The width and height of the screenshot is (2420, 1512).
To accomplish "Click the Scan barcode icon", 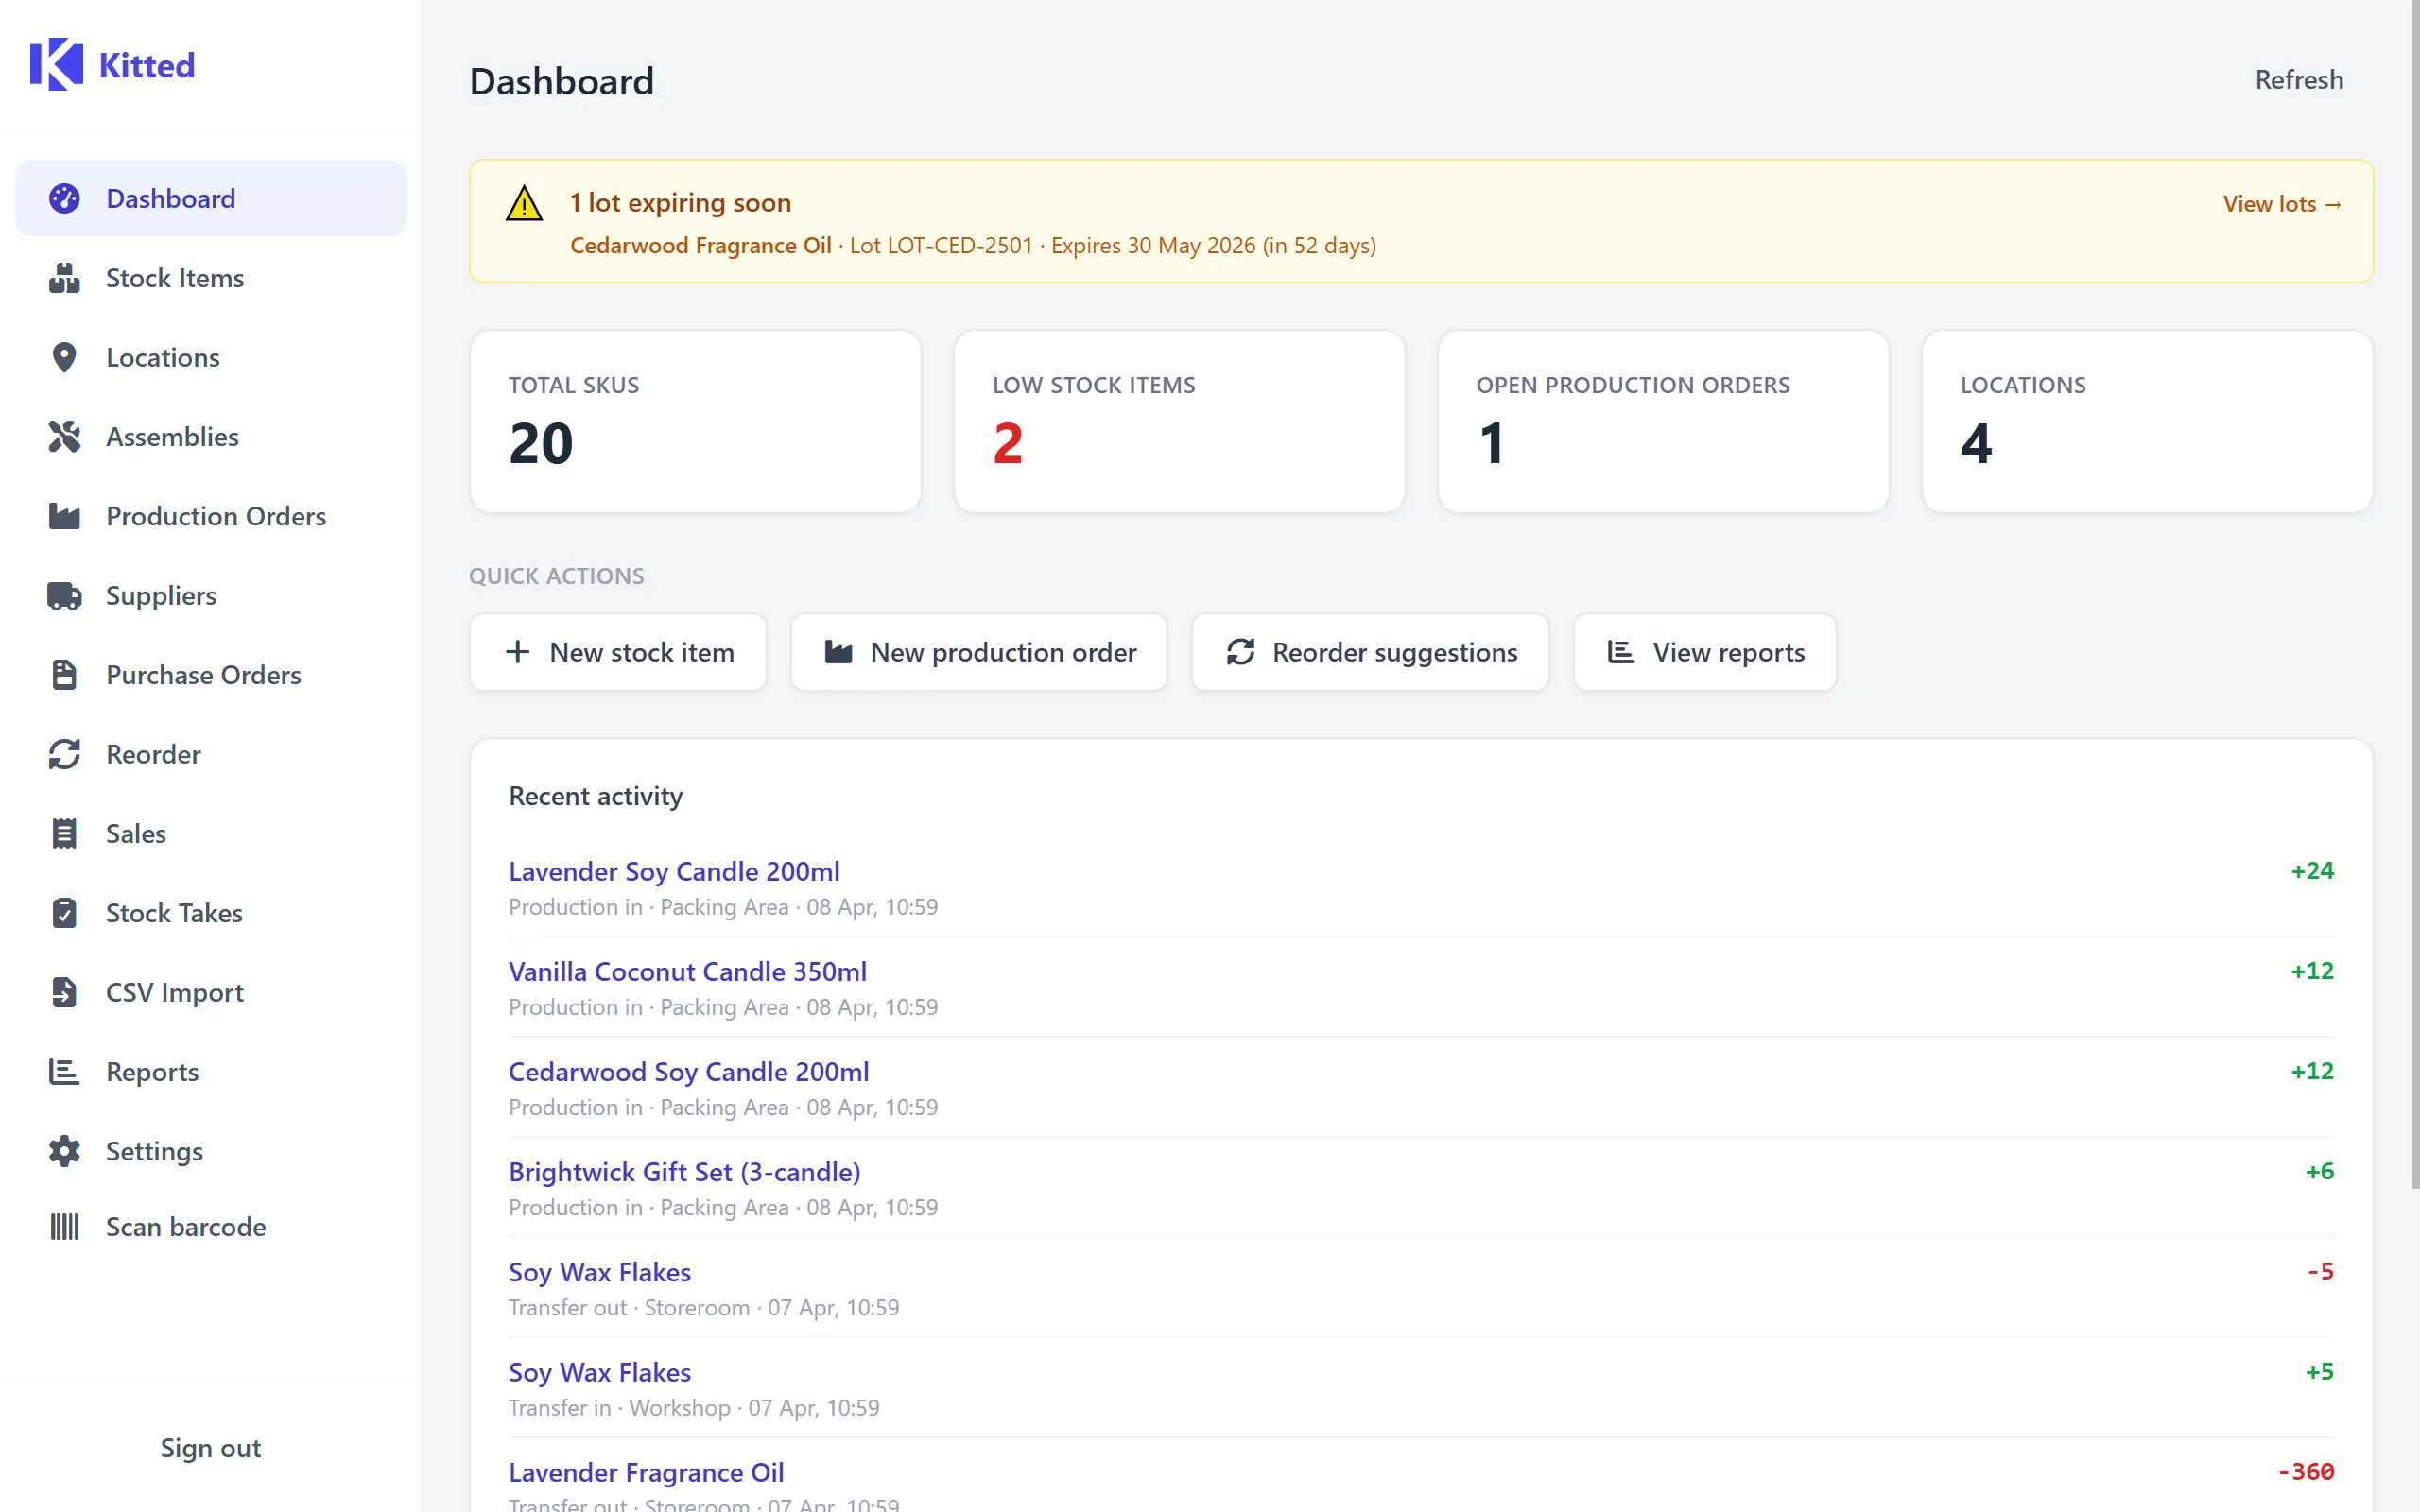I will pyautogui.click(x=65, y=1226).
